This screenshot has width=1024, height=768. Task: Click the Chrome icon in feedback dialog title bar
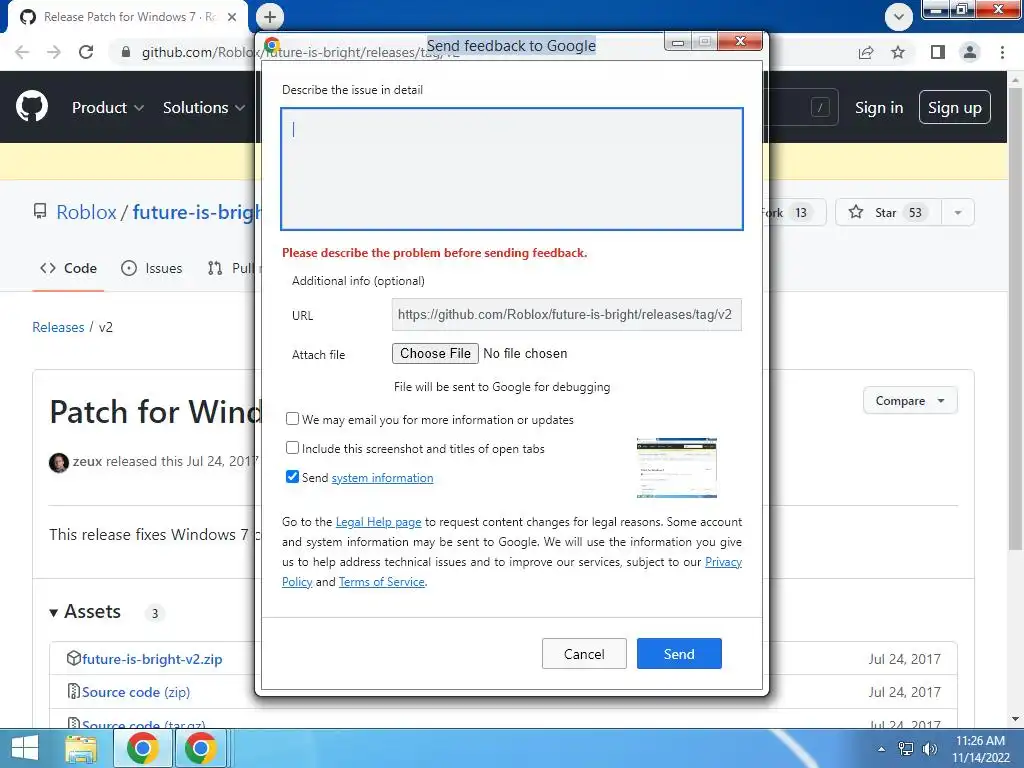coord(272,45)
